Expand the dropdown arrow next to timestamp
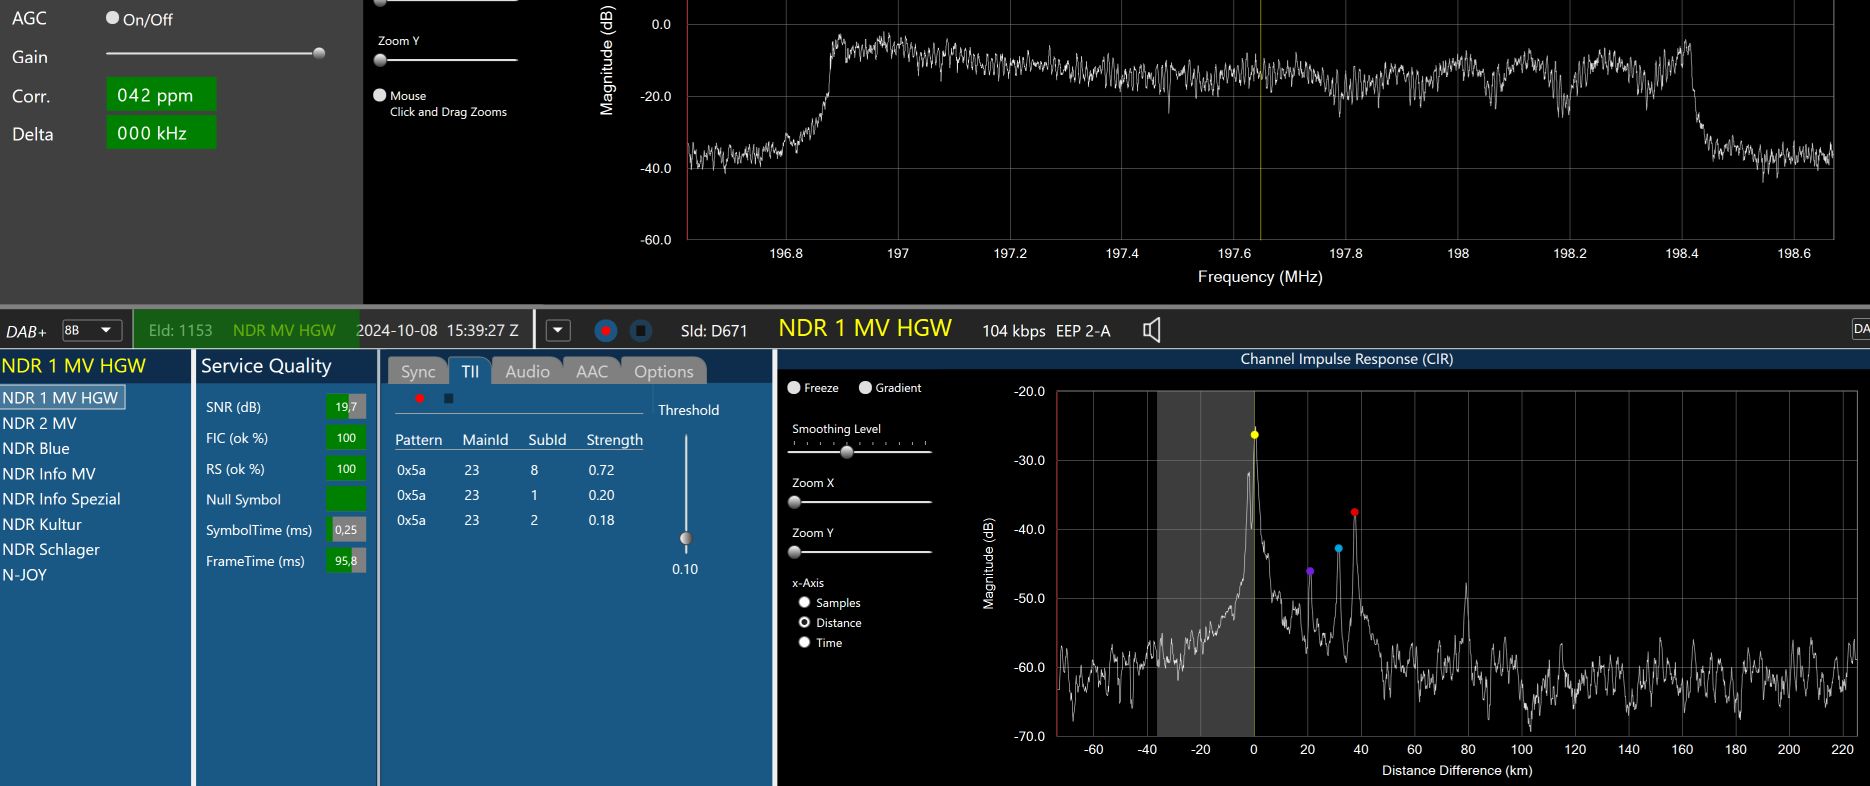 point(558,330)
